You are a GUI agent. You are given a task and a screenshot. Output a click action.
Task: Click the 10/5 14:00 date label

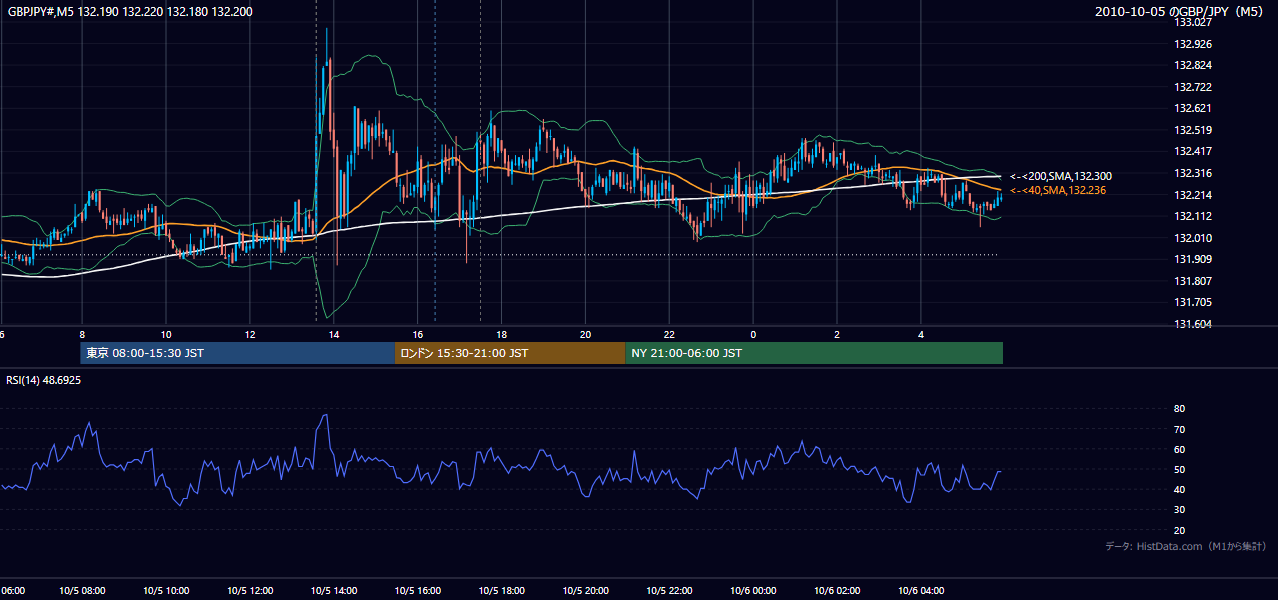coord(334,591)
